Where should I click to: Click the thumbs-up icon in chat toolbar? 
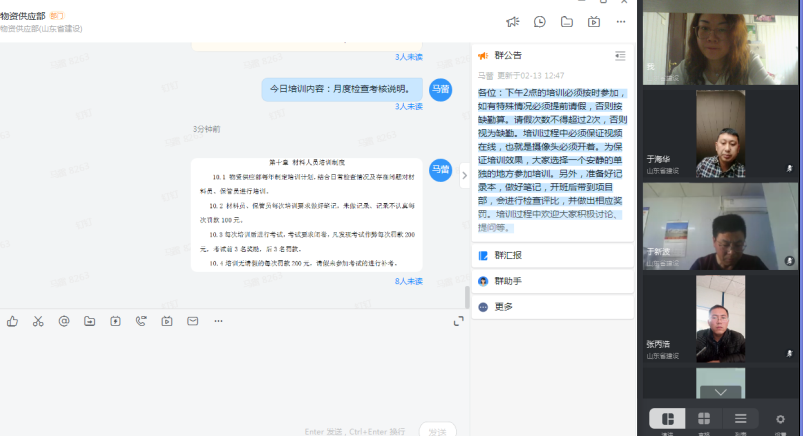coord(12,321)
